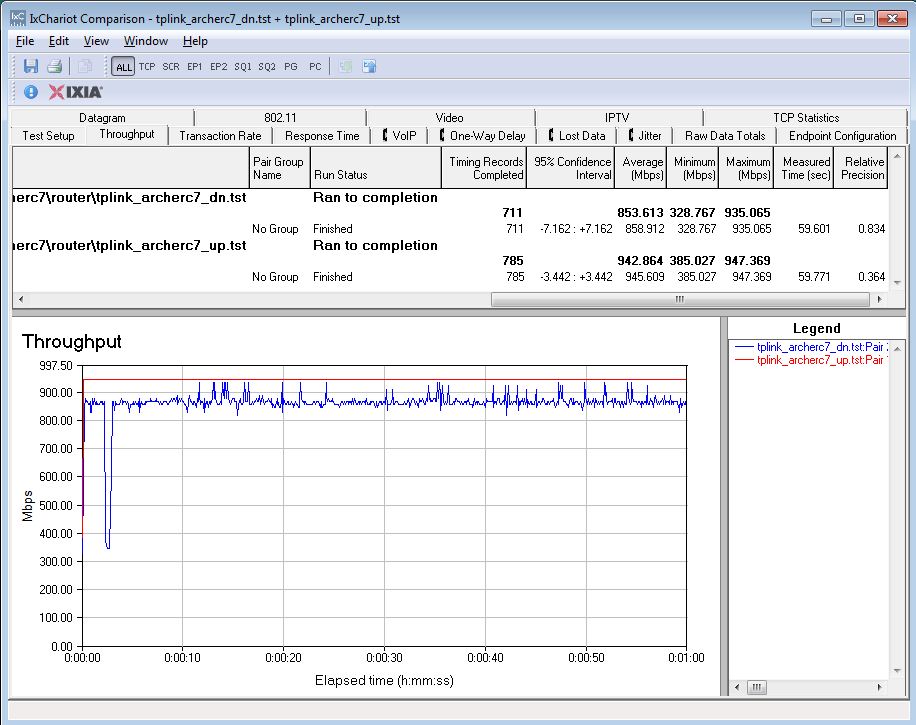916x725 pixels.
Task: Select the PC filter button
Action: point(315,67)
